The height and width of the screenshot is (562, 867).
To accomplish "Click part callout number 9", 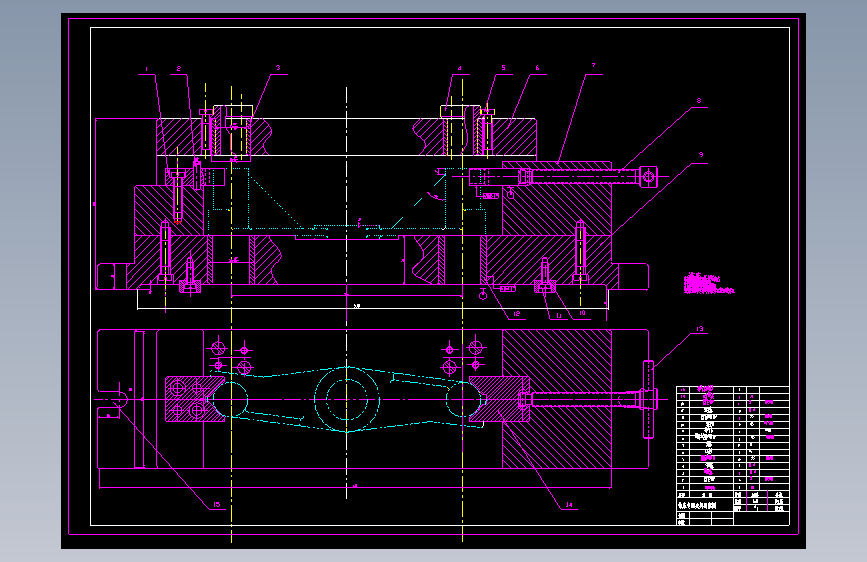I will (x=701, y=155).
